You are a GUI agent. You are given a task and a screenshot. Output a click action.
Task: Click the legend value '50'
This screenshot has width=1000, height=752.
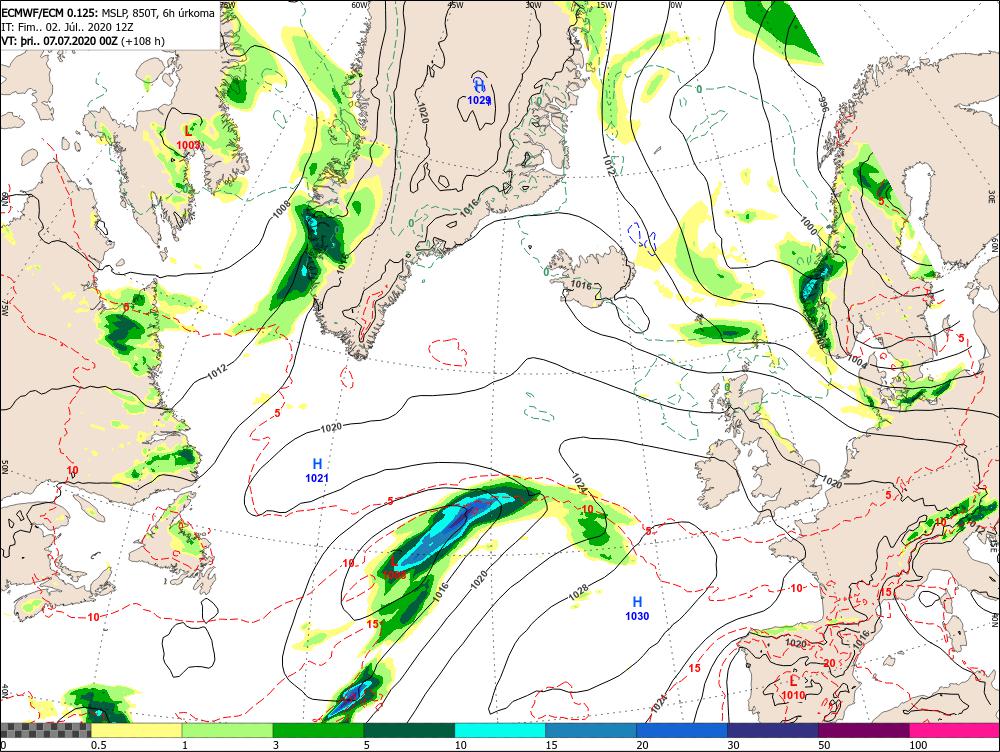pos(825,745)
